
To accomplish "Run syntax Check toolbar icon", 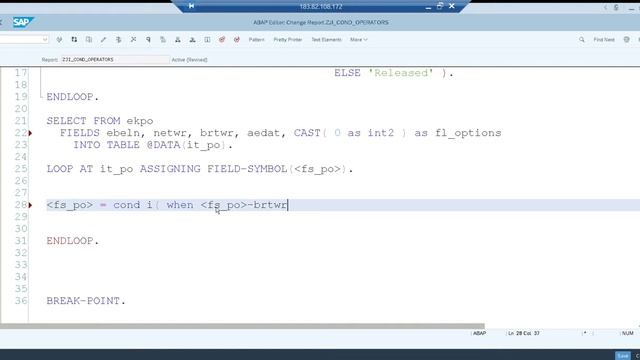I will (118, 40).
